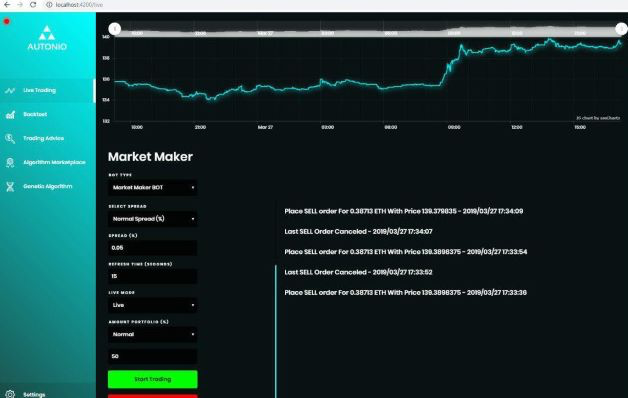Viewport: 628px width, 398px height.
Task: Click log entry Canceled at 17:34:07
Action: [358, 231]
